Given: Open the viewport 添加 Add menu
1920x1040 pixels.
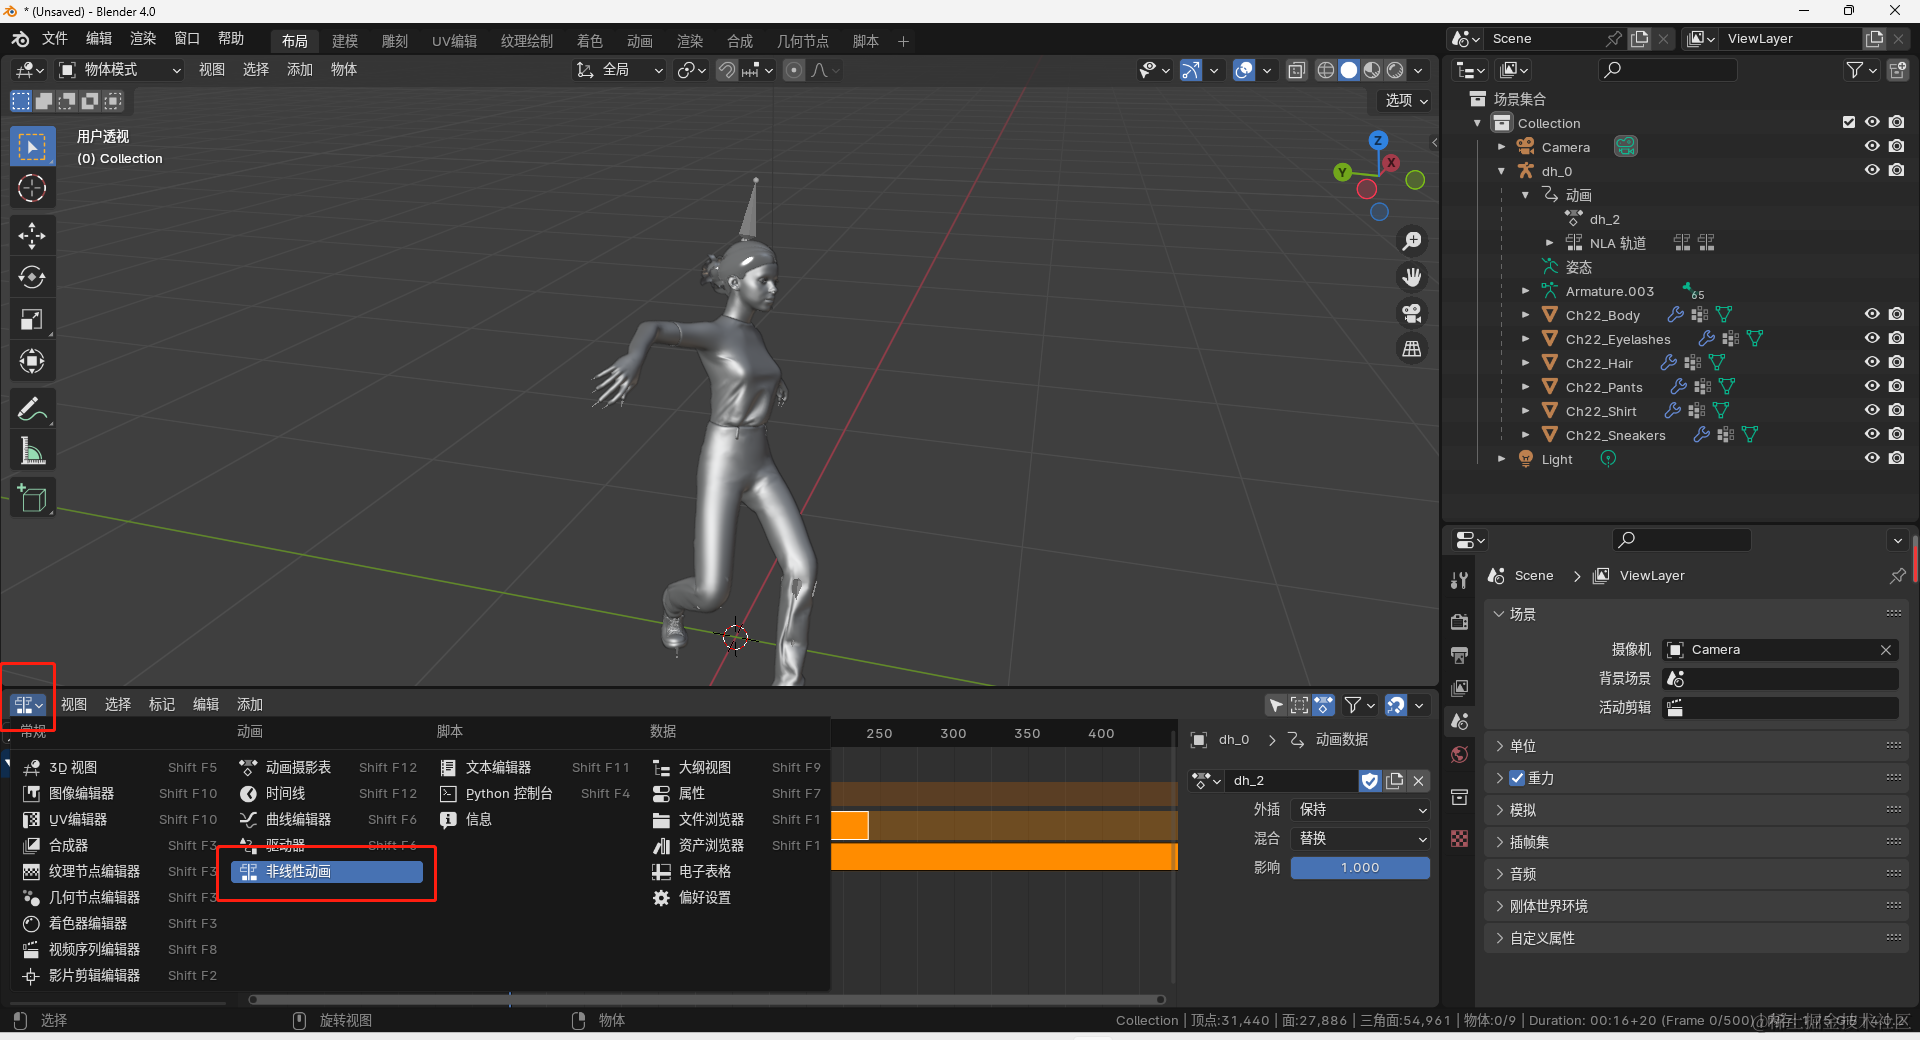Looking at the screenshot, I should (300, 70).
